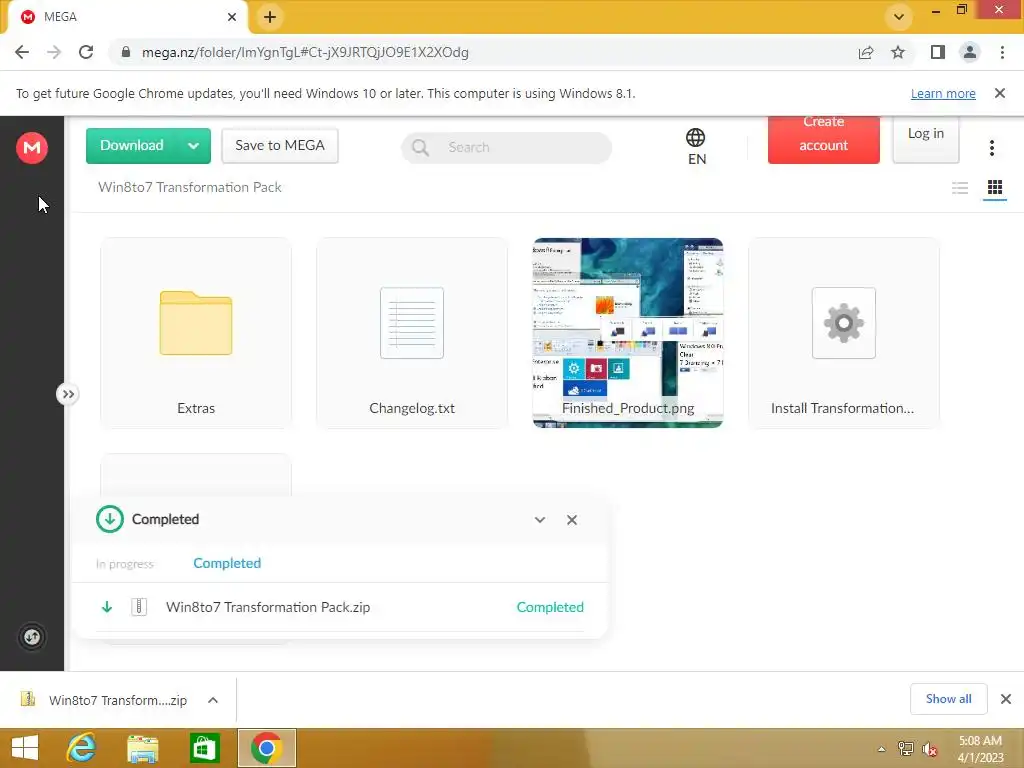Open File Explorer from the taskbar

[142, 748]
